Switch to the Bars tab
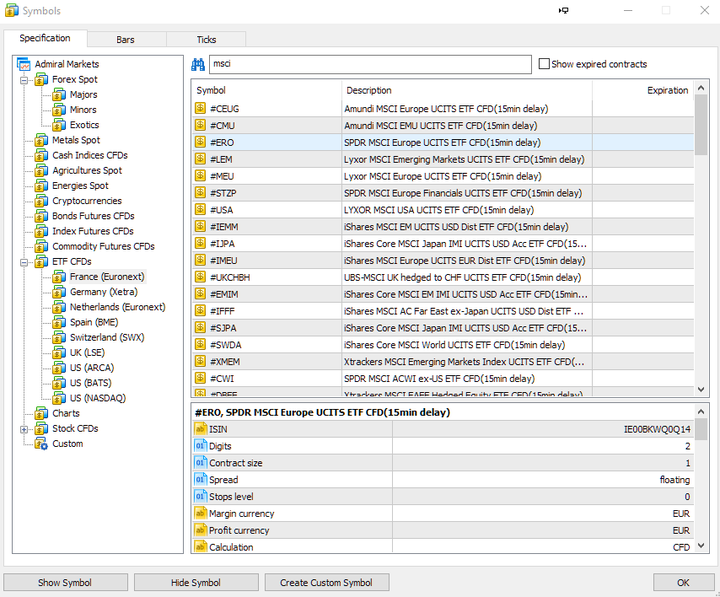720x597 pixels. pyautogui.click(x=125, y=39)
